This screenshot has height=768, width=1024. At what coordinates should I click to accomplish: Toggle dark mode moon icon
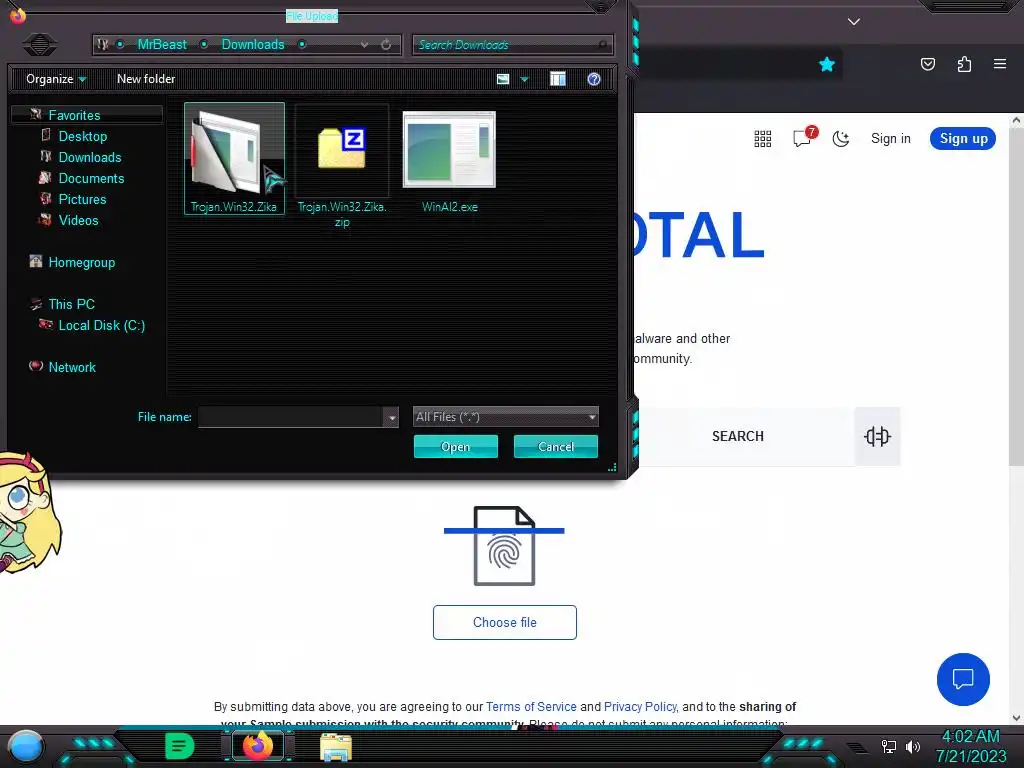tap(841, 138)
